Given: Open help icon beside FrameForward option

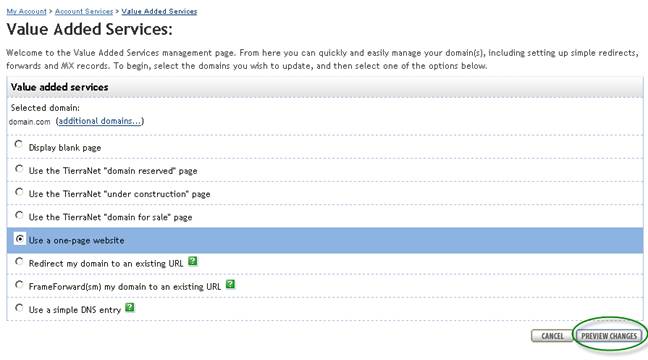Looking at the screenshot, I should [x=231, y=284].
